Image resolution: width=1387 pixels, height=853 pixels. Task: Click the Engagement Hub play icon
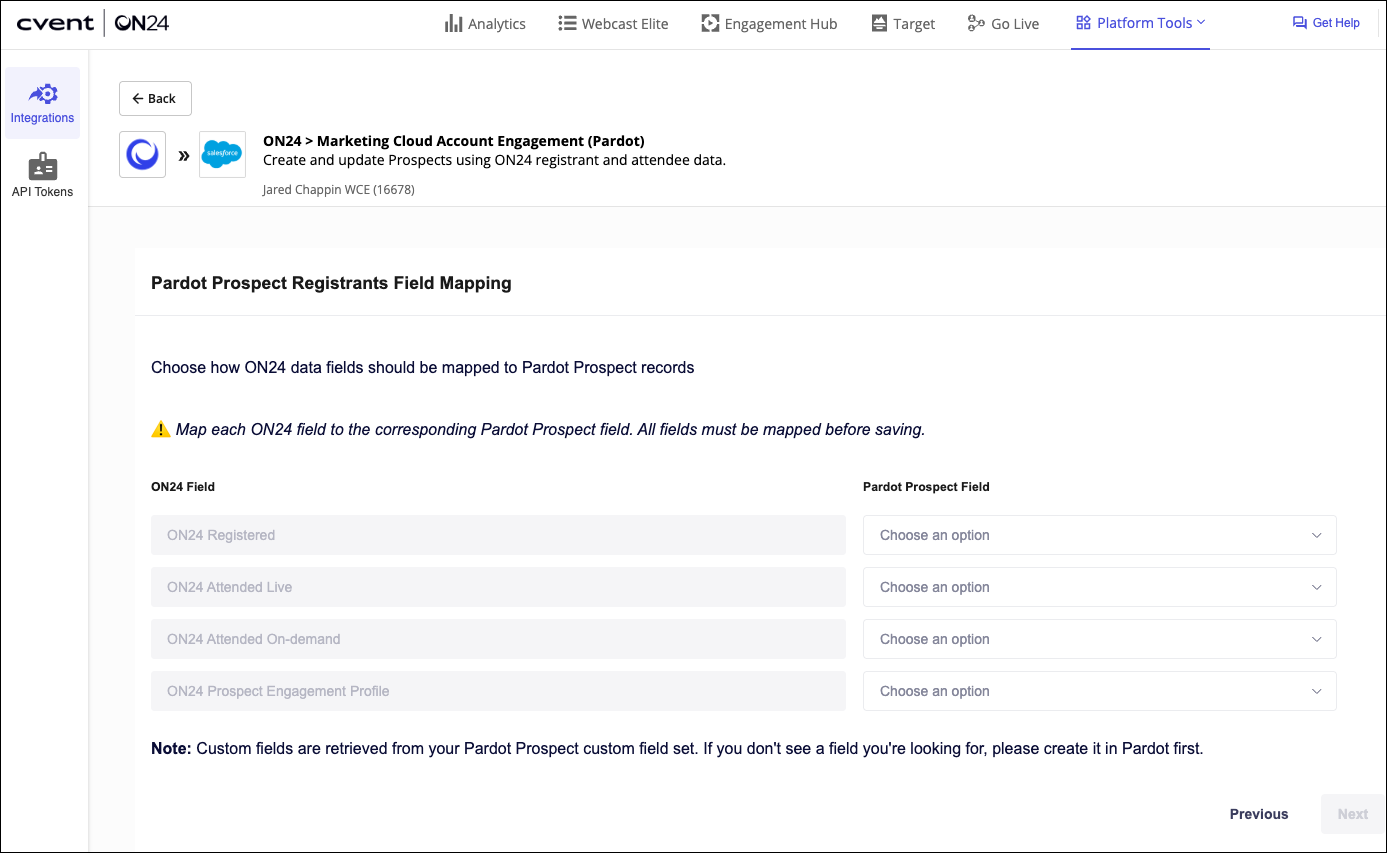pos(710,23)
